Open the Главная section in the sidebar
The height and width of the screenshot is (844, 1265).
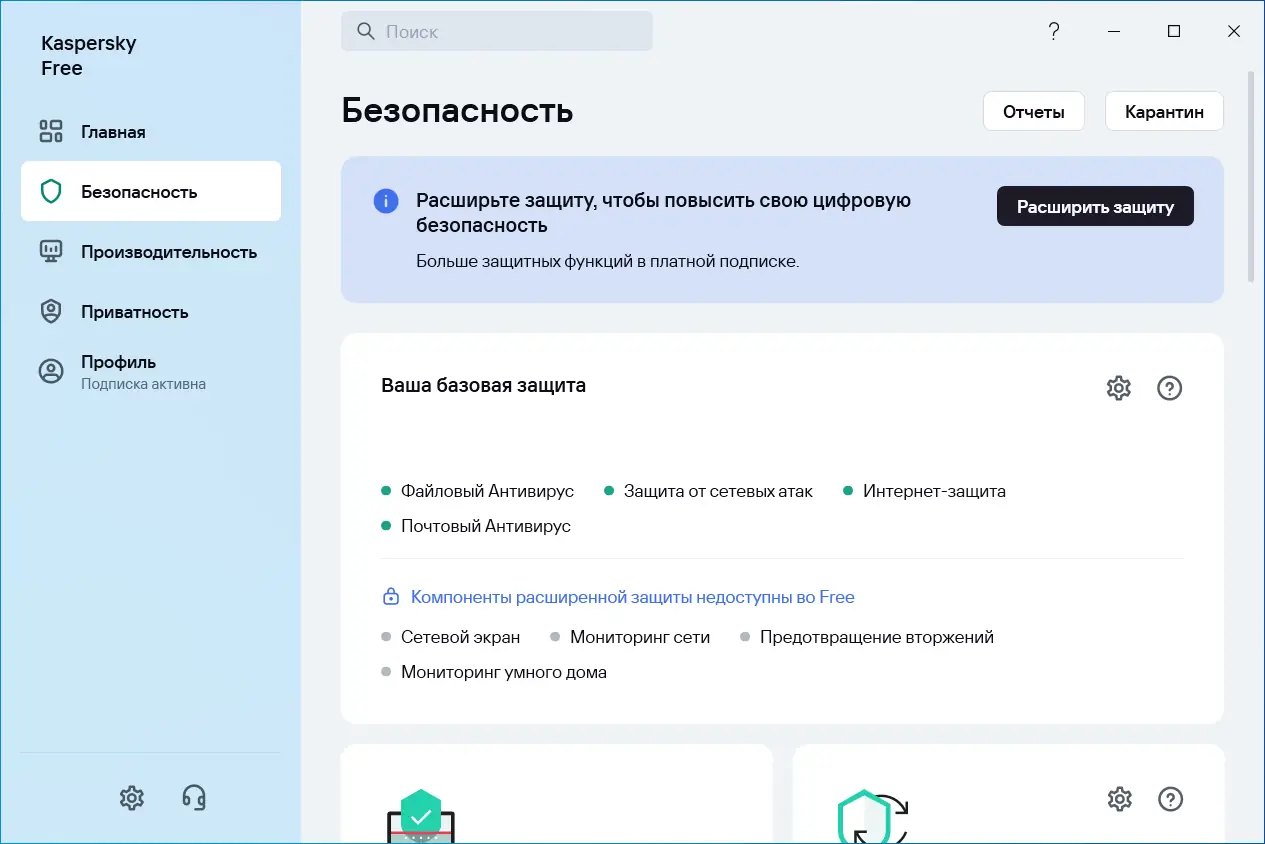(x=112, y=131)
